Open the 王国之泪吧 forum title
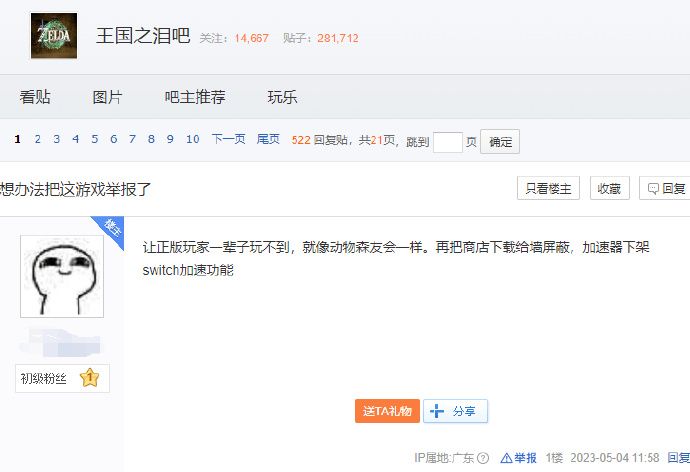Viewport: 690px width, 472px height. point(143,36)
